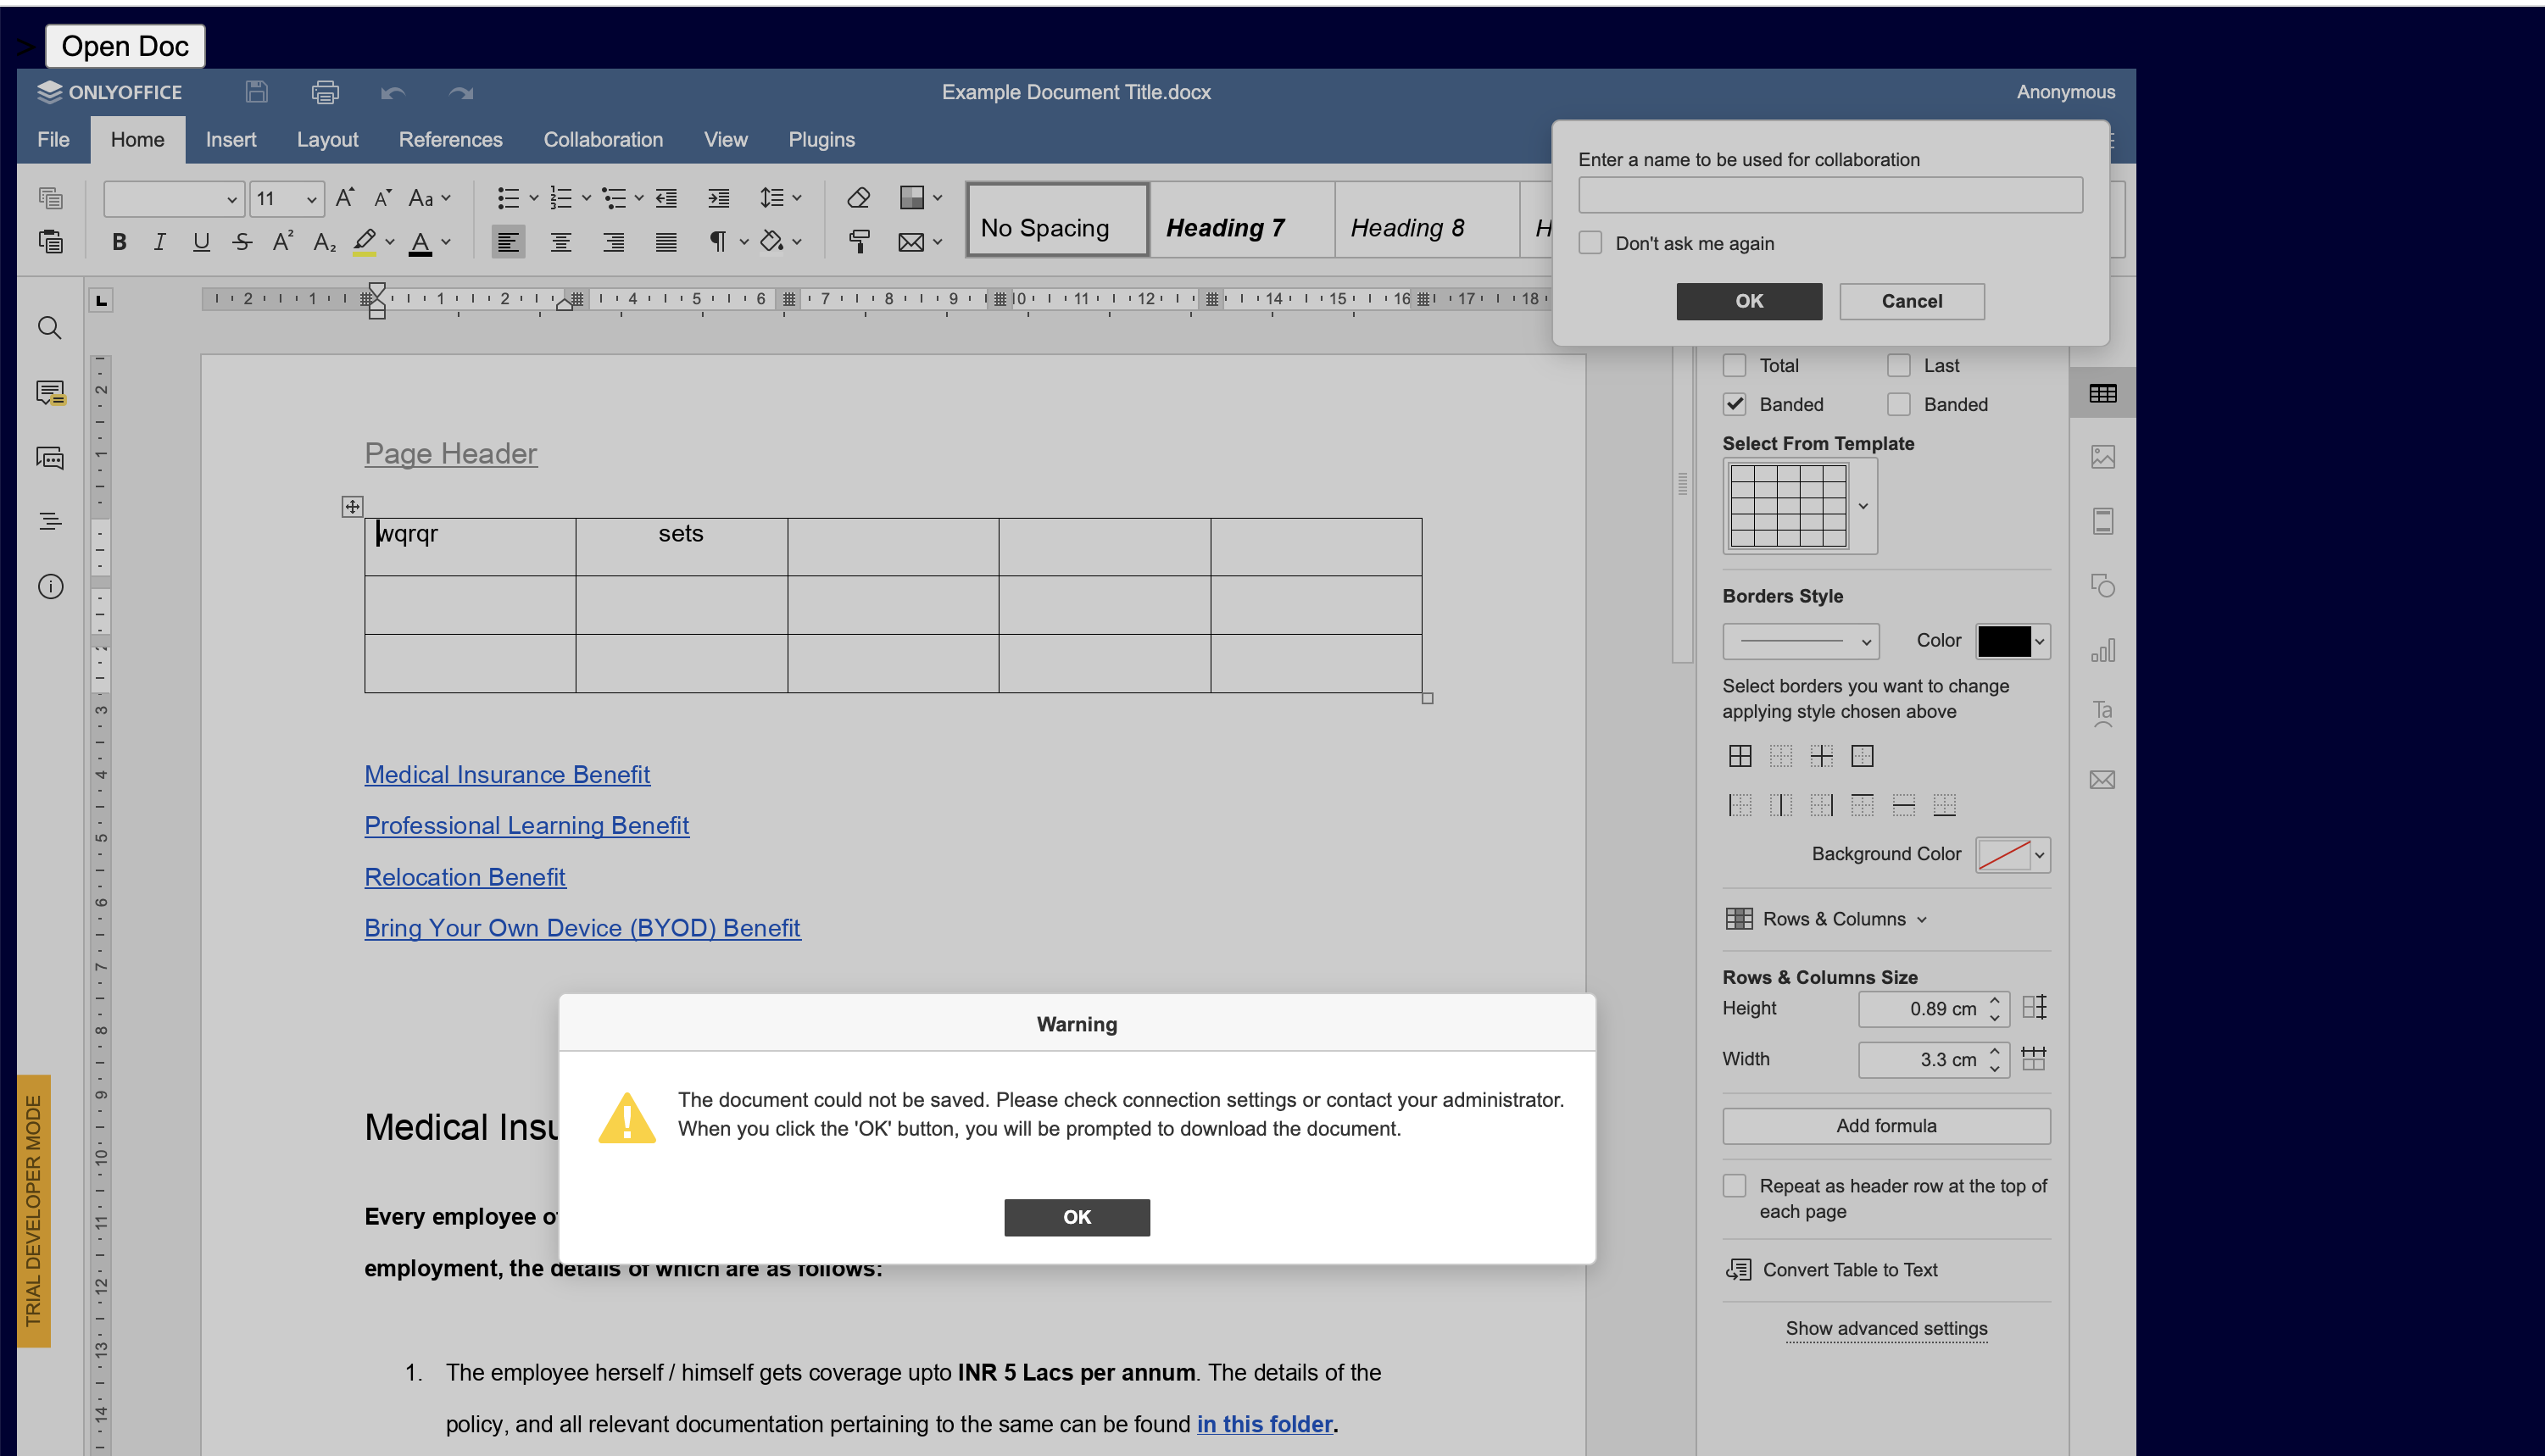Screen dimensions: 2545x1456
Task: Open the border Color swatch
Action: point(2013,641)
